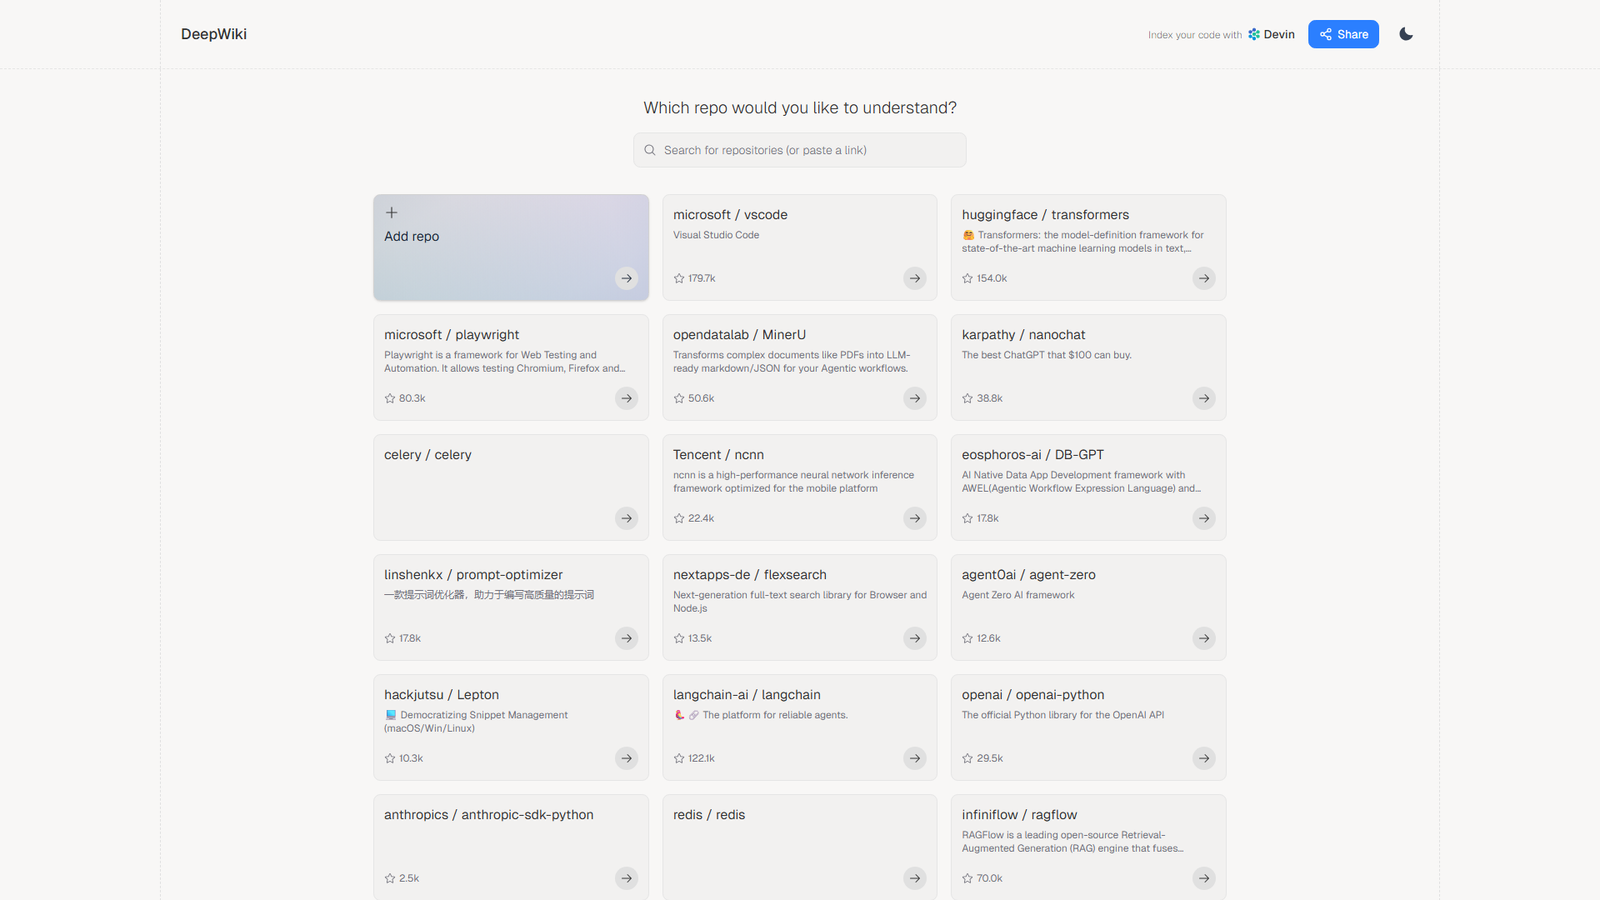1600x900 pixels.
Task: Toggle dark mode with the moon icon
Action: (1405, 33)
